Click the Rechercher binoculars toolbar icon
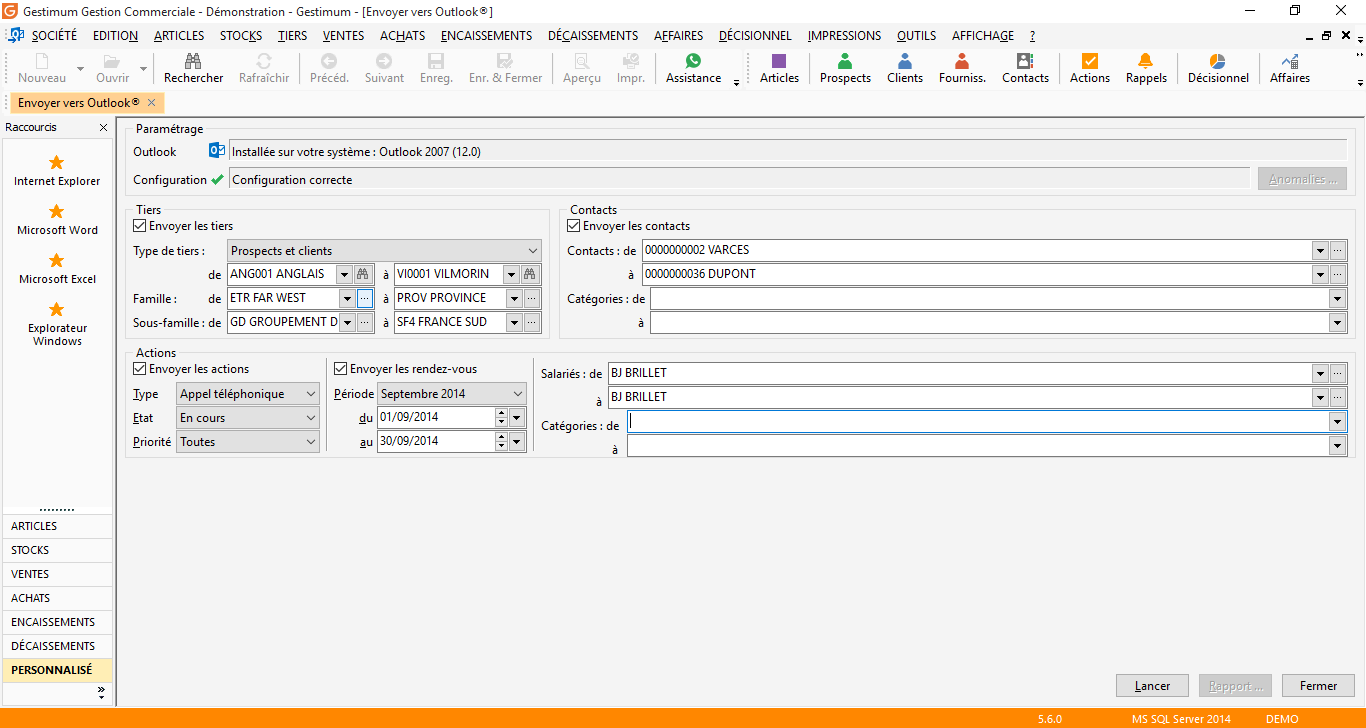Viewport: 1366px width, 728px height. coord(193,61)
